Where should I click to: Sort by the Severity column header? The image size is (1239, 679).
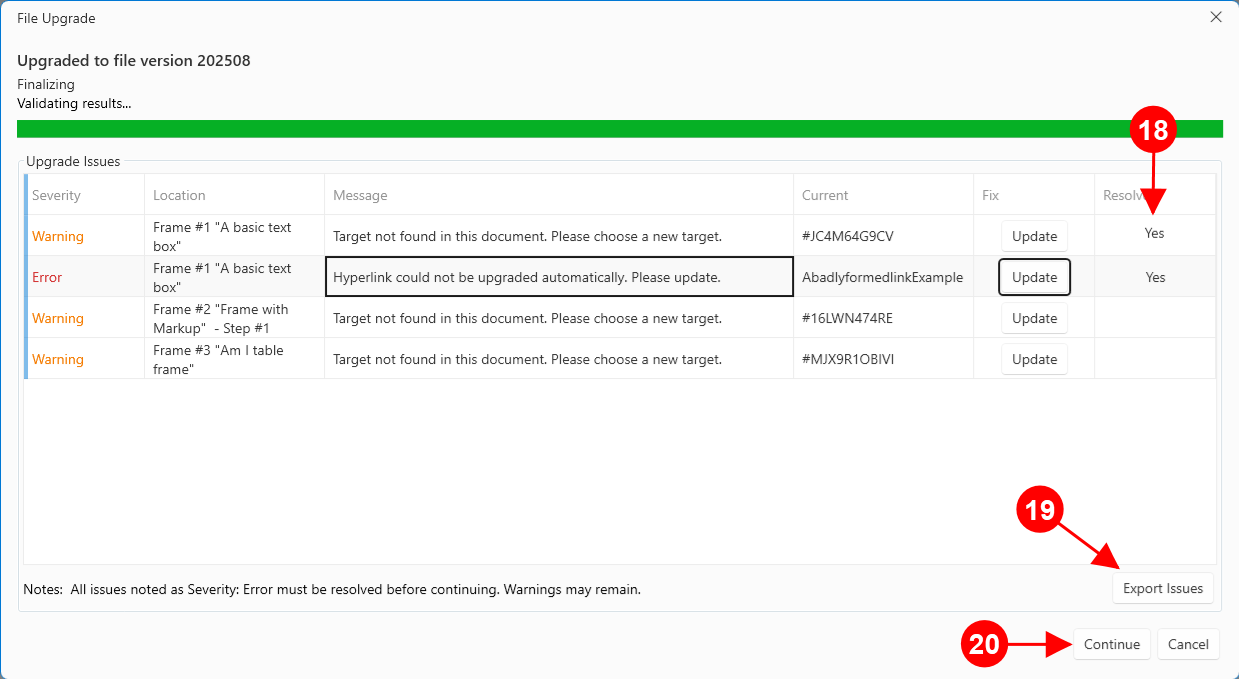coord(57,195)
